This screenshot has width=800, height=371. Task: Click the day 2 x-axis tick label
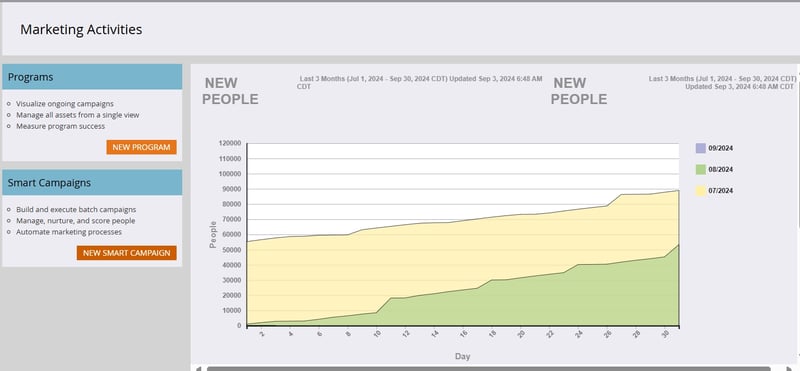coord(262,334)
